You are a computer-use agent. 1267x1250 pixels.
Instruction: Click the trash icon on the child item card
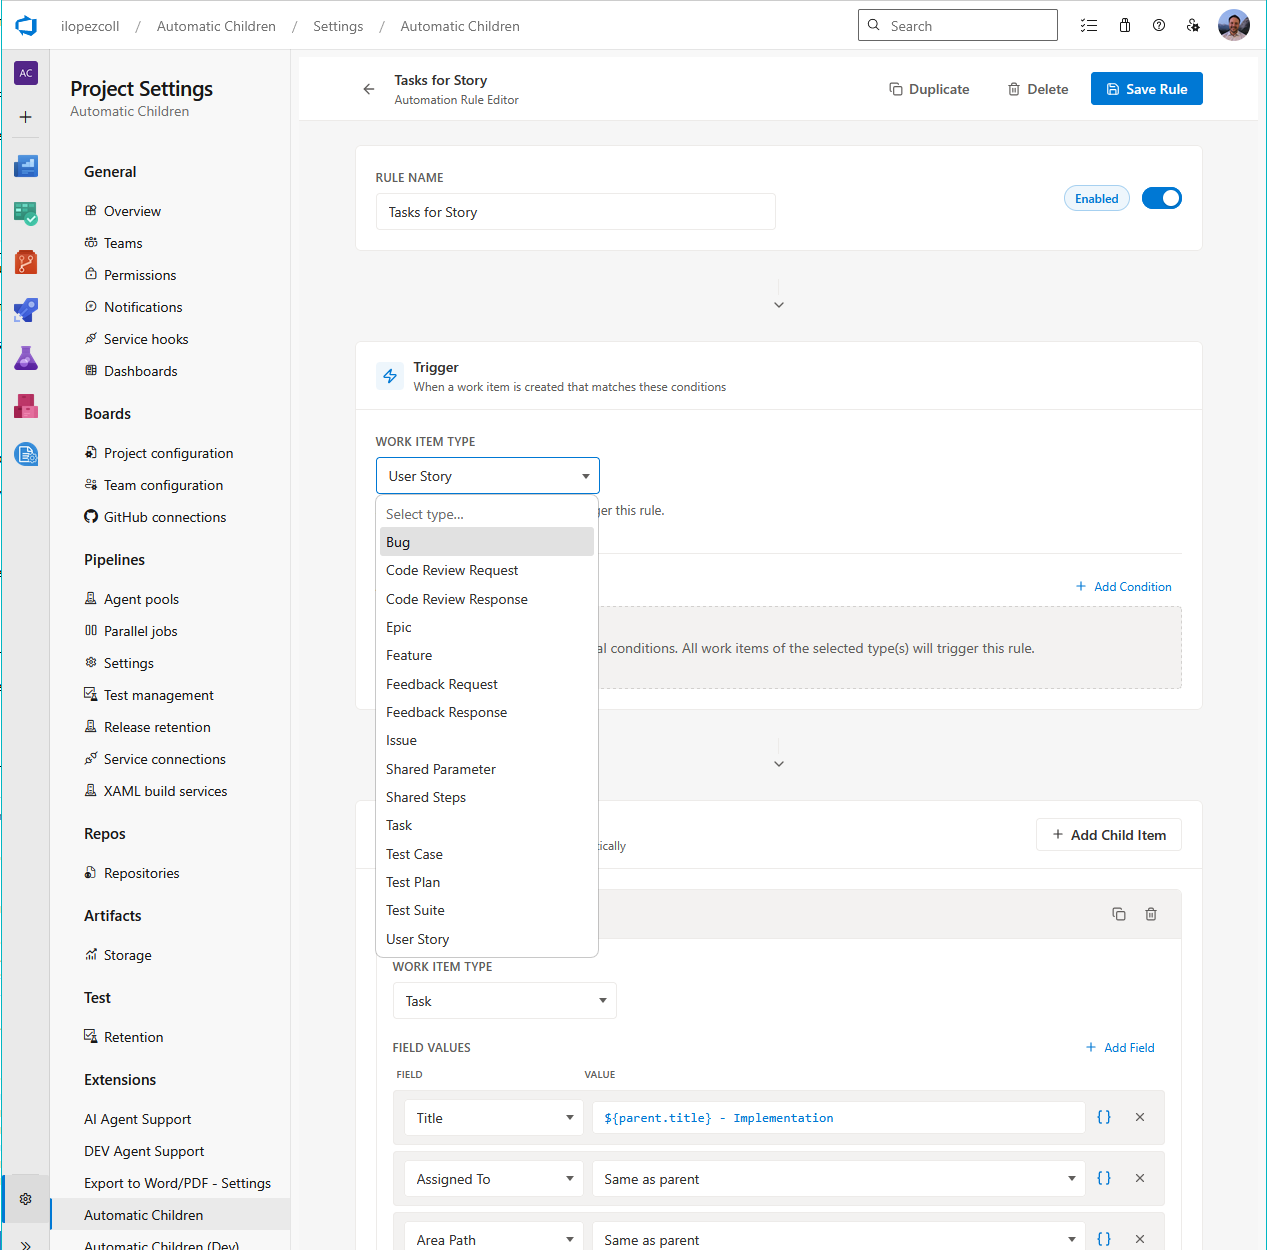(x=1150, y=914)
